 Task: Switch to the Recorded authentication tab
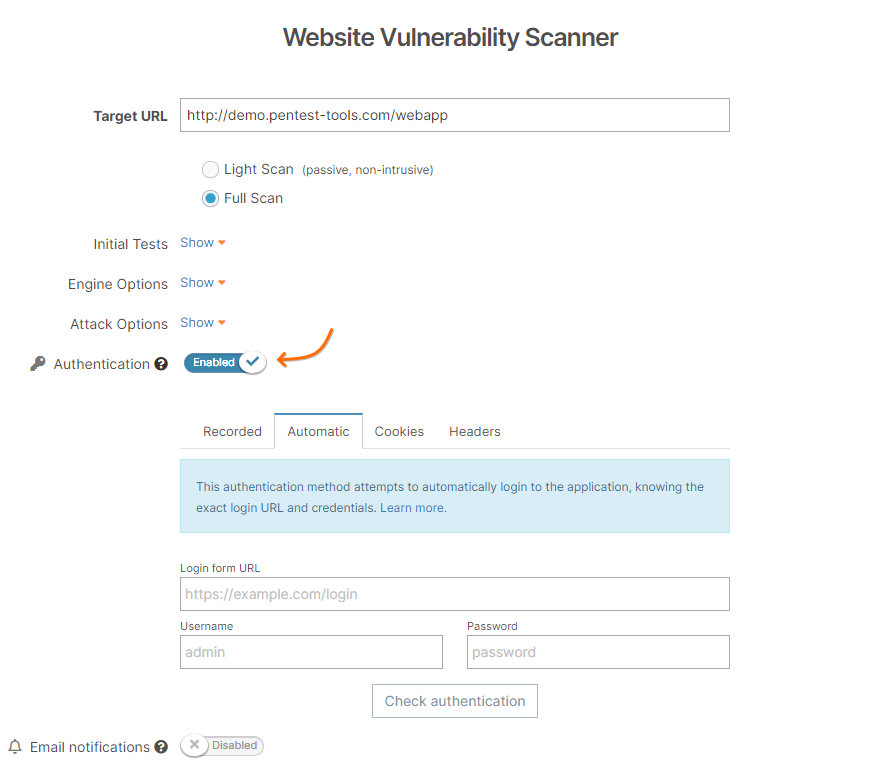pyautogui.click(x=232, y=431)
